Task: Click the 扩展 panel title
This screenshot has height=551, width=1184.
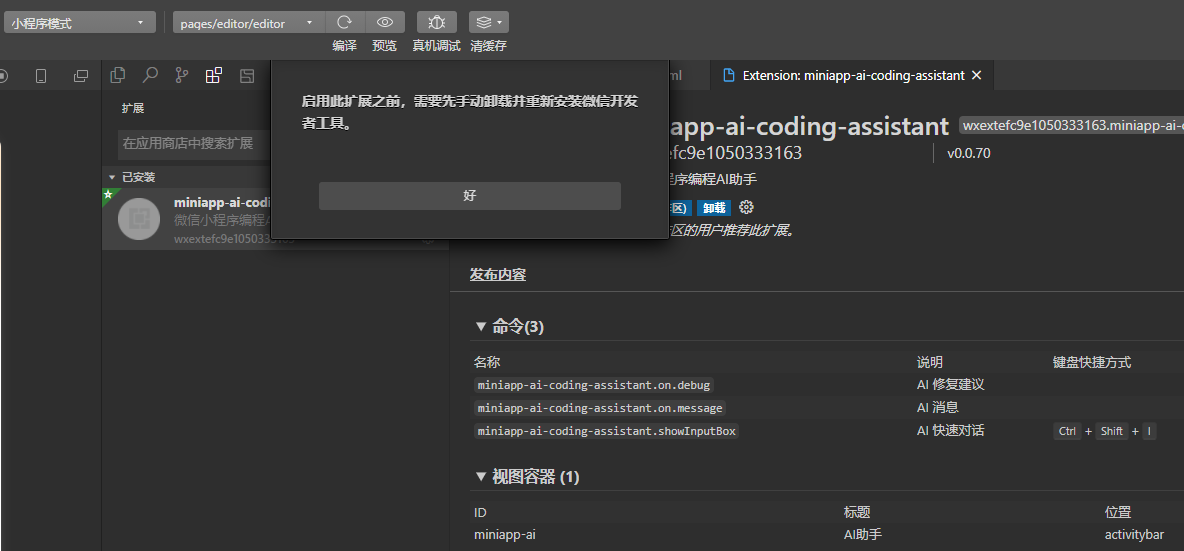Action: click(x=133, y=109)
